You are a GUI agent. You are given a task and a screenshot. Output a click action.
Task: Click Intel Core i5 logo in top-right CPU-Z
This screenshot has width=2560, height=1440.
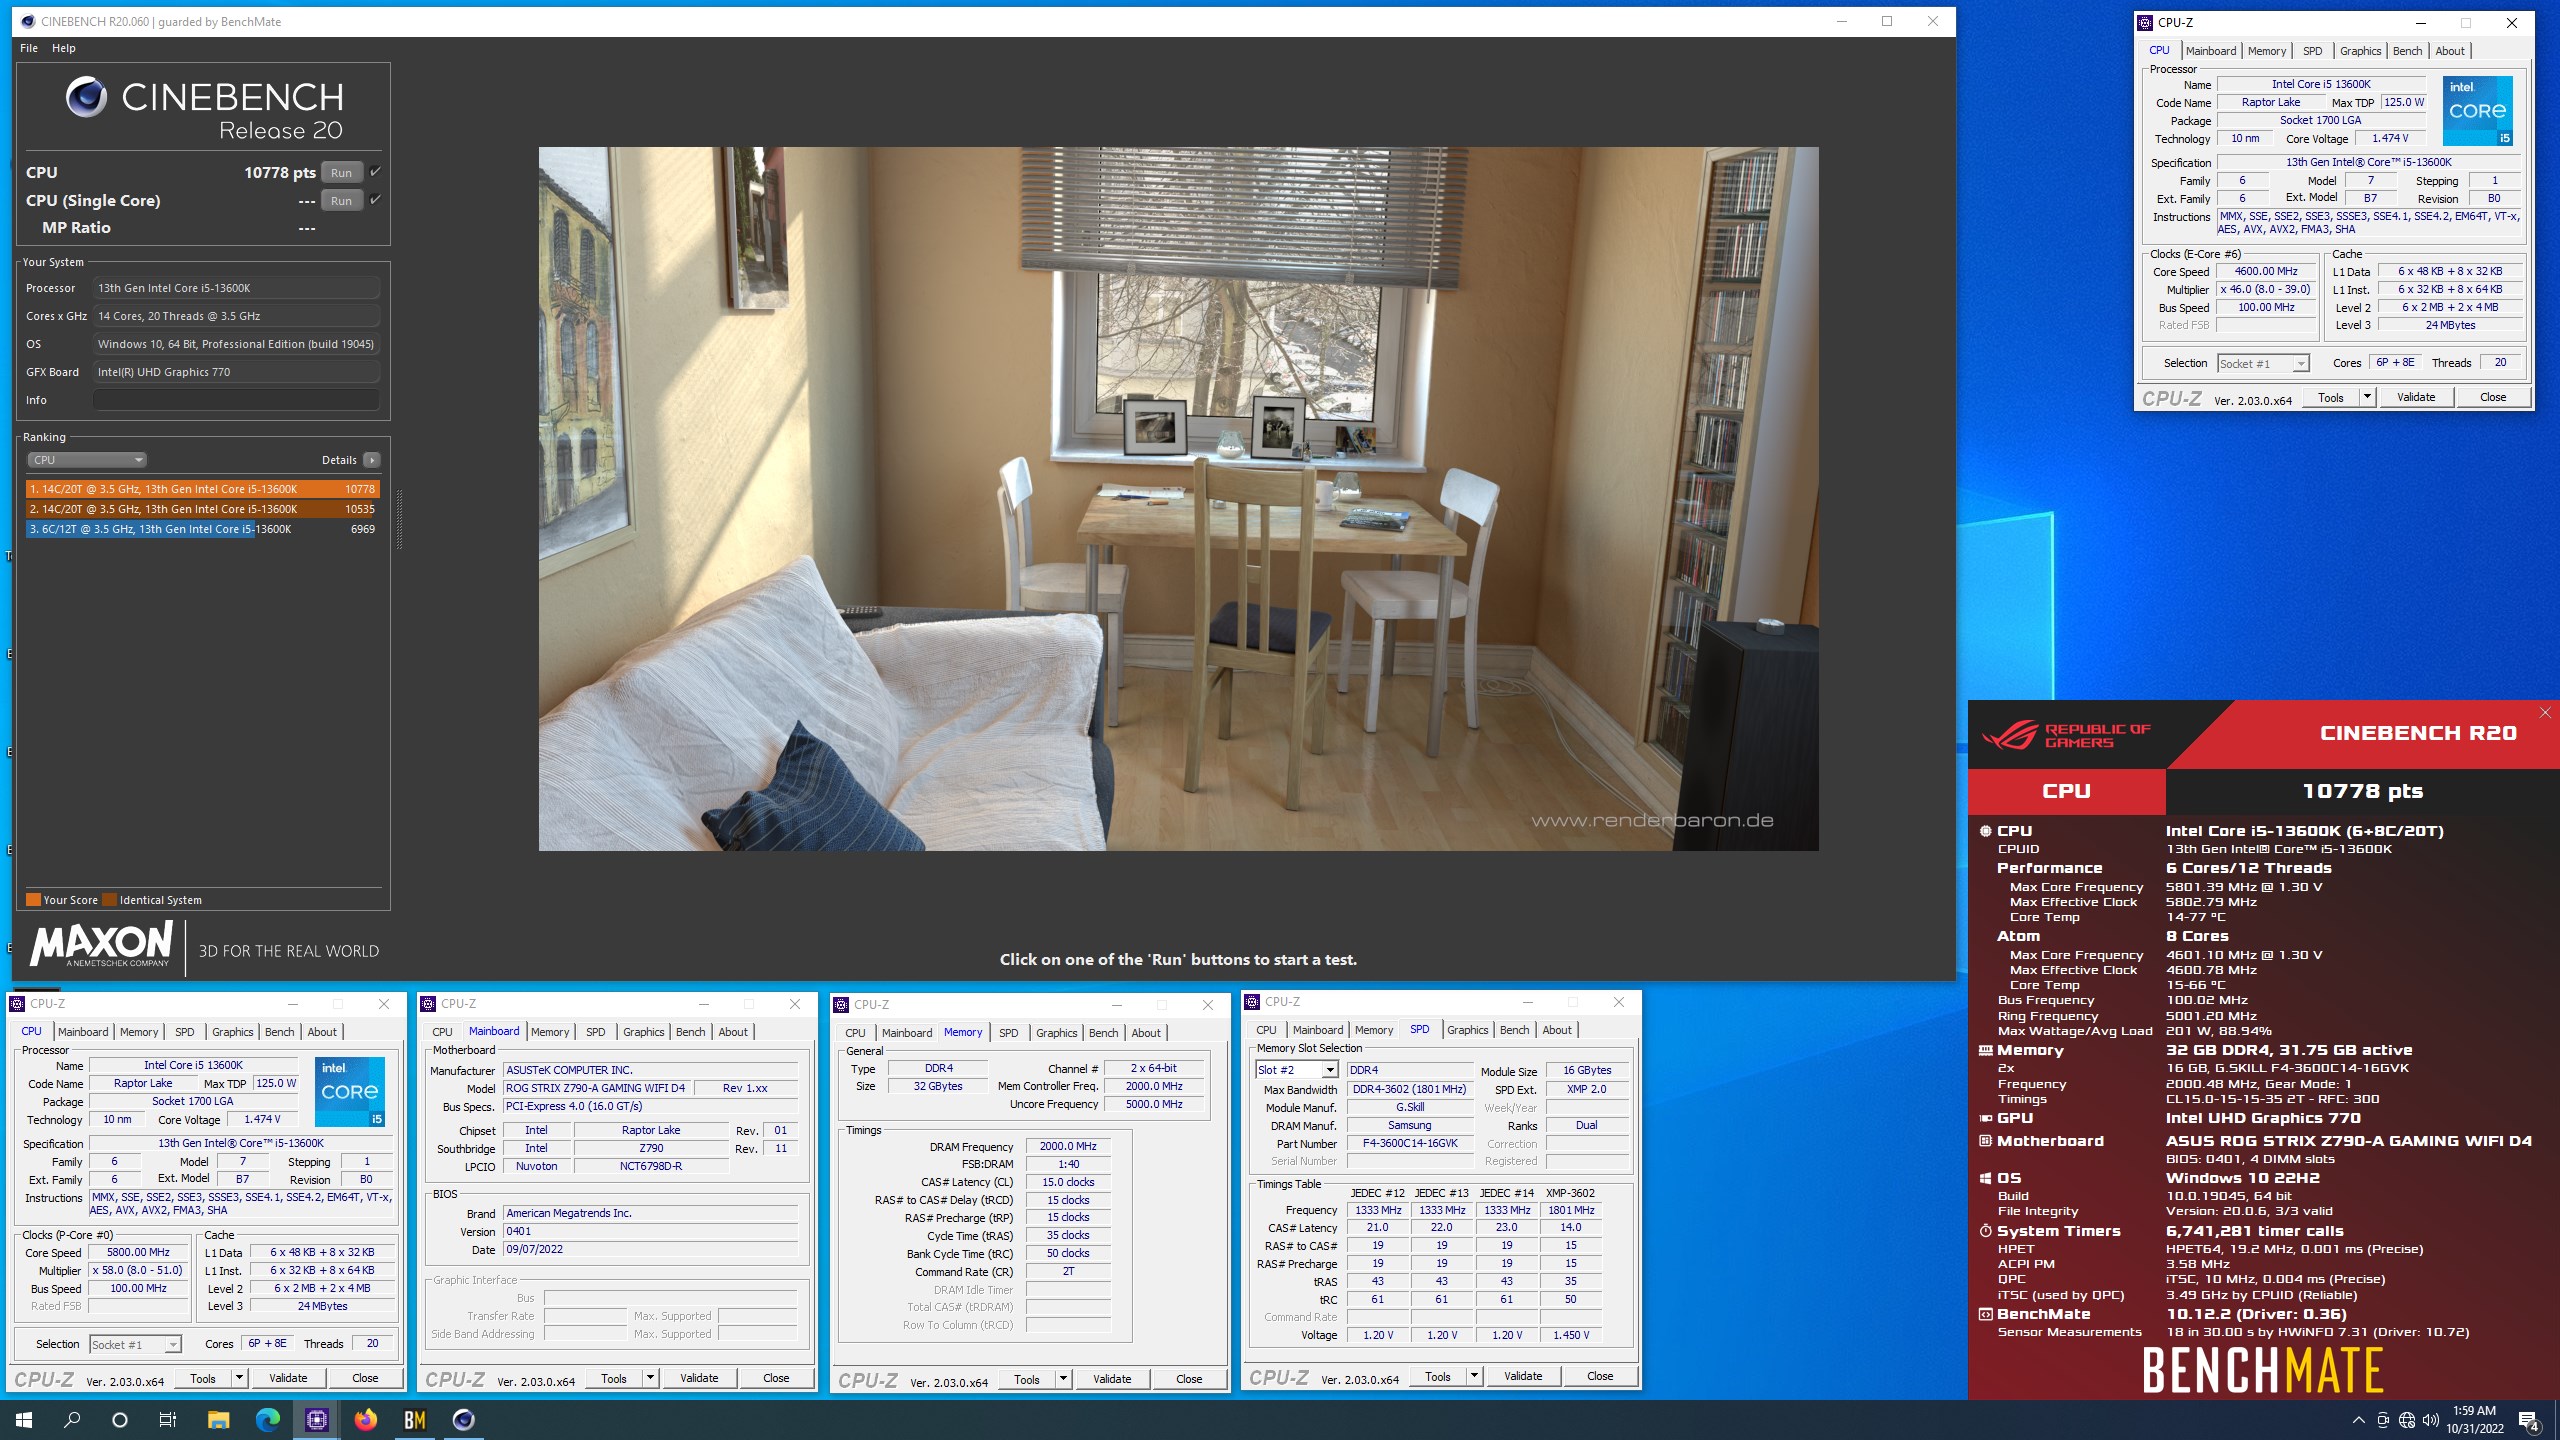pyautogui.click(x=2478, y=111)
